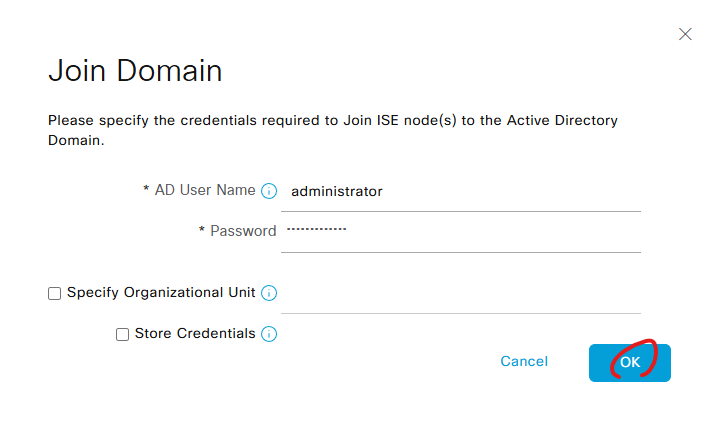Tick the Store Credentials checkbox
The height and width of the screenshot is (430, 715).
click(x=122, y=334)
